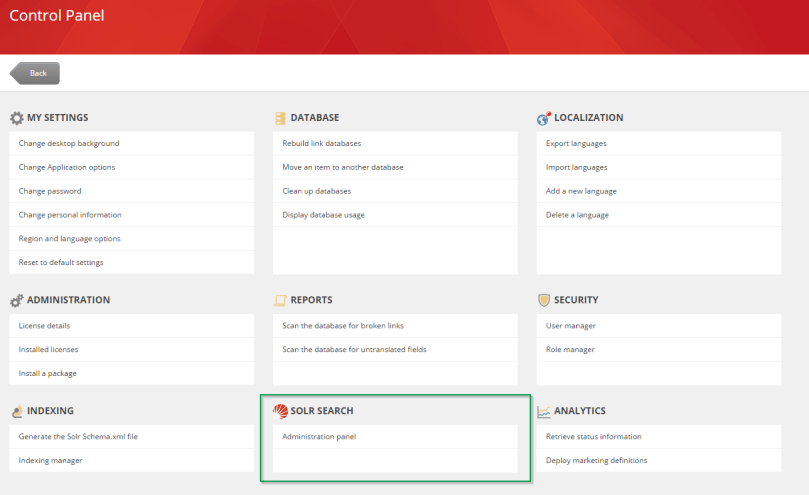Image resolution: width=809 pixels, height=495 pixels.
Task: Click the SOLR SEARCH heading
Action: coord(322,411)
